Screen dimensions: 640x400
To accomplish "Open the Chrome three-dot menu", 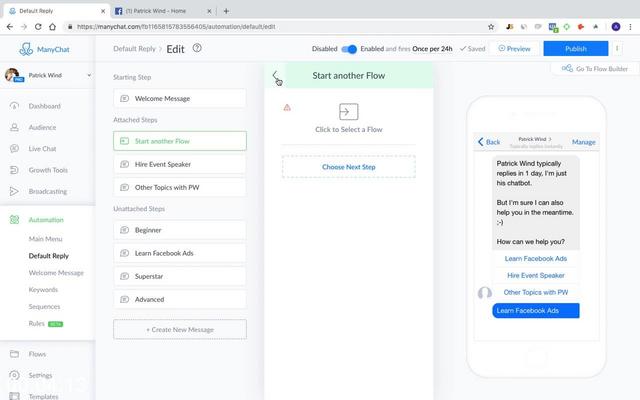I will point(631,27).
